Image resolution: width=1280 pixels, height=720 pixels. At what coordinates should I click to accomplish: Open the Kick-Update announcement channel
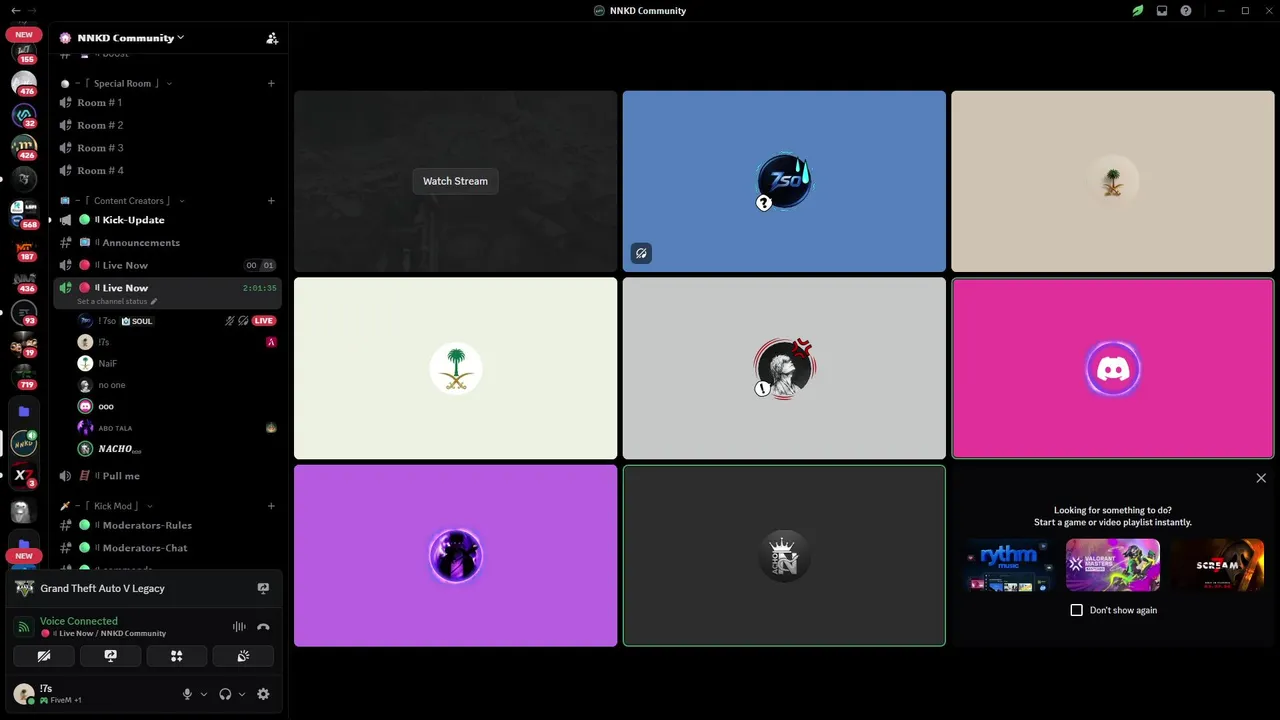(x=167, y=220)
